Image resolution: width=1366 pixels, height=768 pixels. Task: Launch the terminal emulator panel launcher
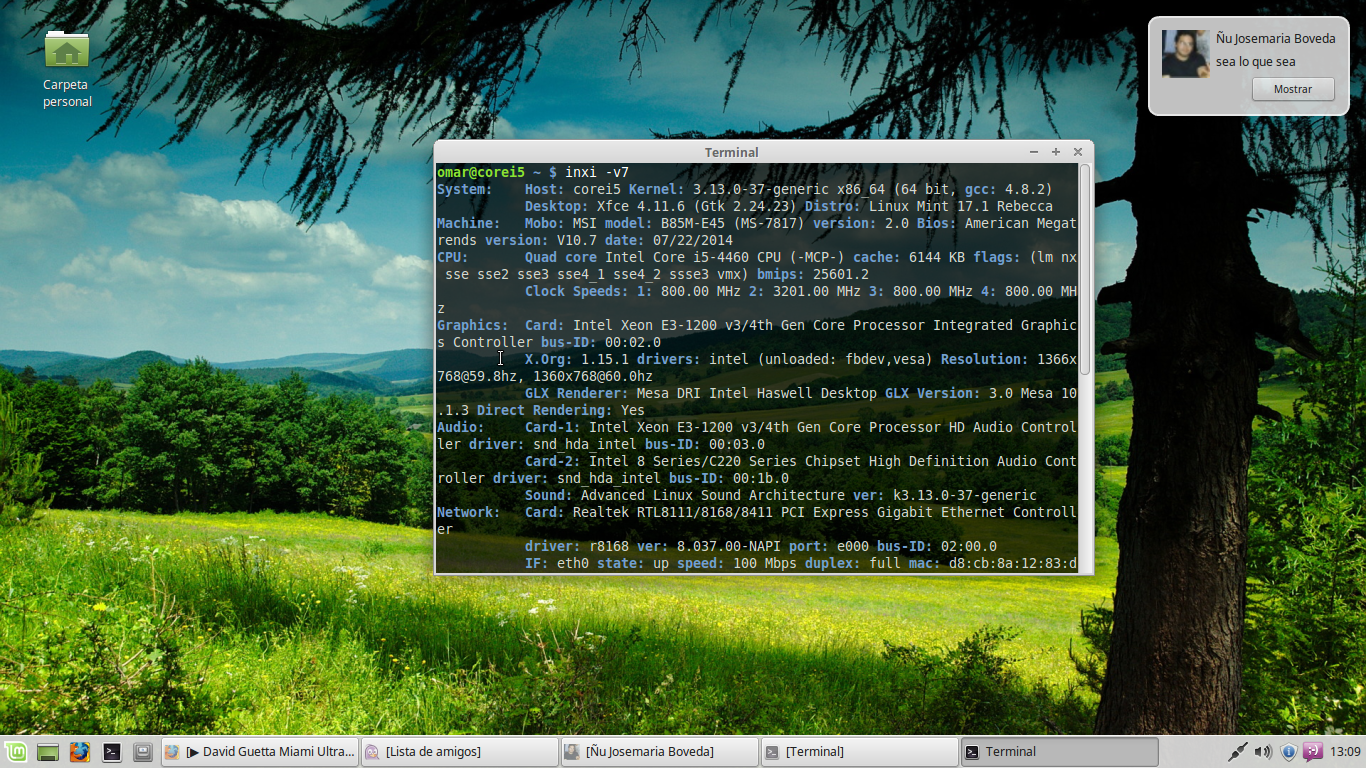click(x=112, y=752)
